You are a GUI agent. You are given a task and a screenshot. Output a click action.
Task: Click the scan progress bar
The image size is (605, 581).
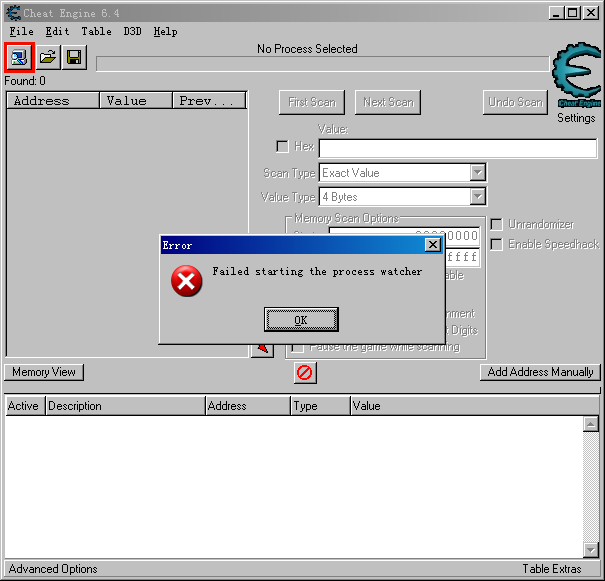pos(322,64)
